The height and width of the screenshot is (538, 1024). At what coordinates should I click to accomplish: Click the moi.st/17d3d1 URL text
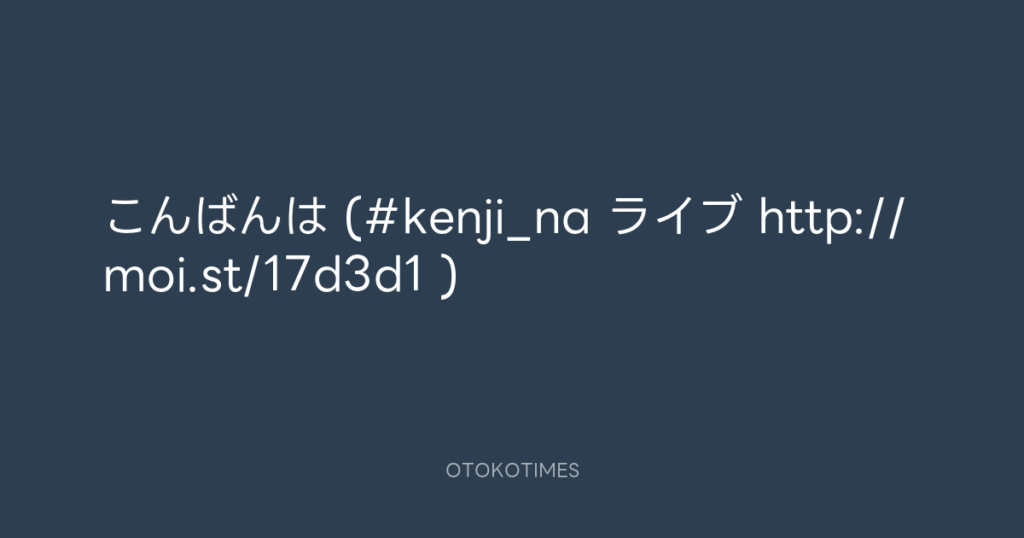[264, 276]
